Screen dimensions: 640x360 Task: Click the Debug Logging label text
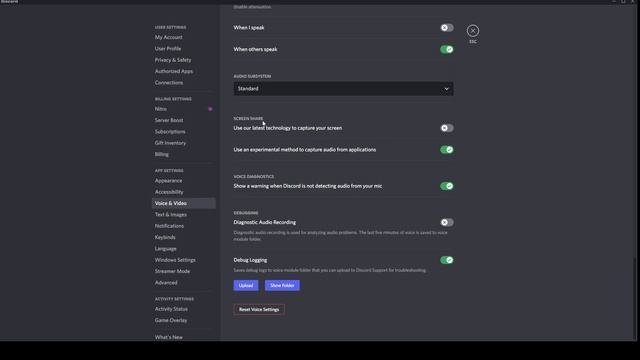(x=250, y=260)
